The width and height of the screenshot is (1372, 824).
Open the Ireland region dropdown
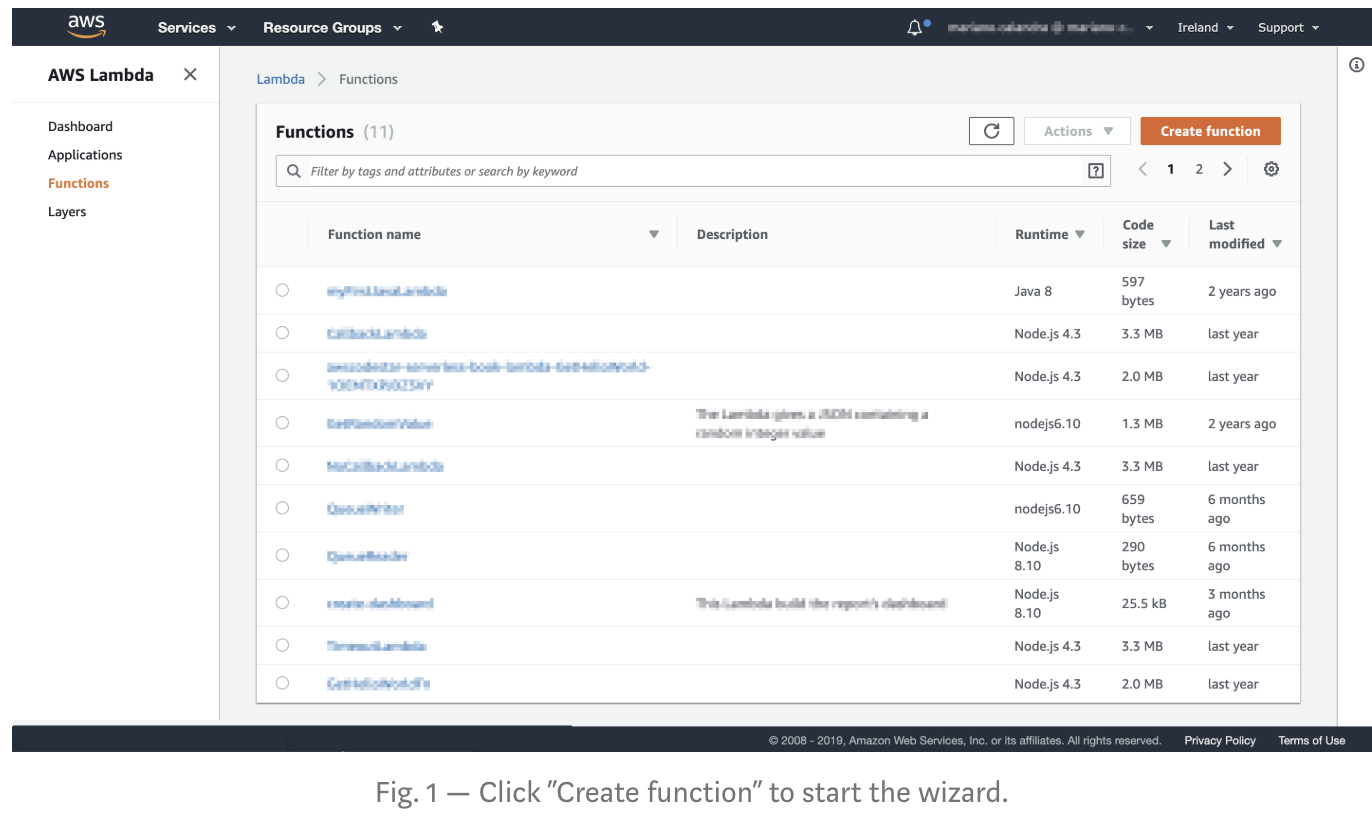coord(1205,28)
